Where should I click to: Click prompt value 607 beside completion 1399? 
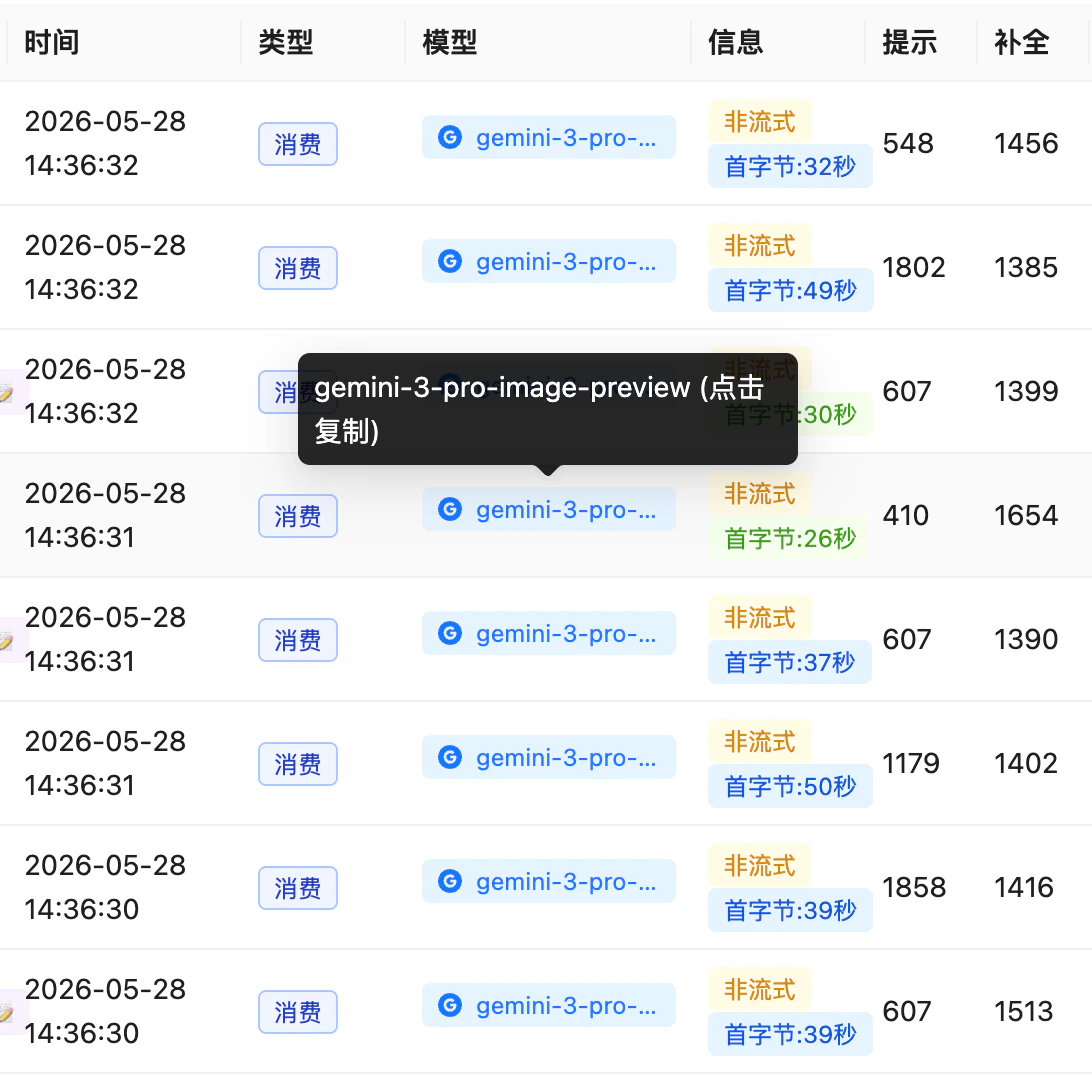pyautogui.click(x=907, y=391)
